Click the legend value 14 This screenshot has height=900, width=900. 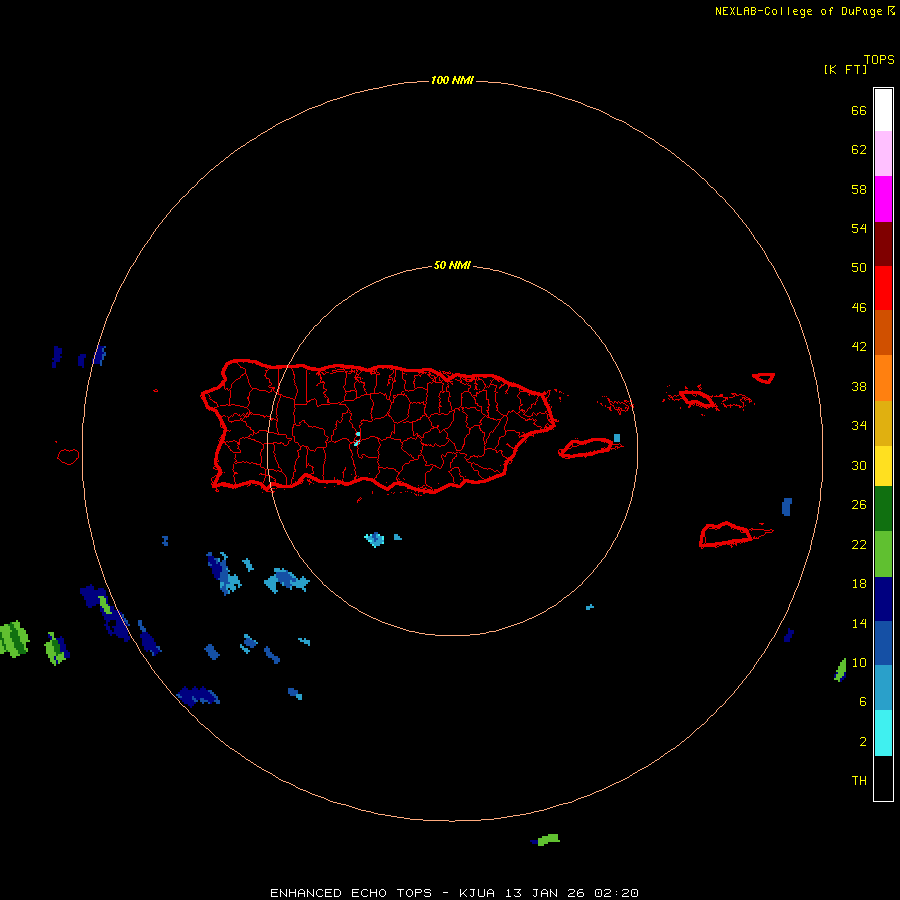pos(859,623)
